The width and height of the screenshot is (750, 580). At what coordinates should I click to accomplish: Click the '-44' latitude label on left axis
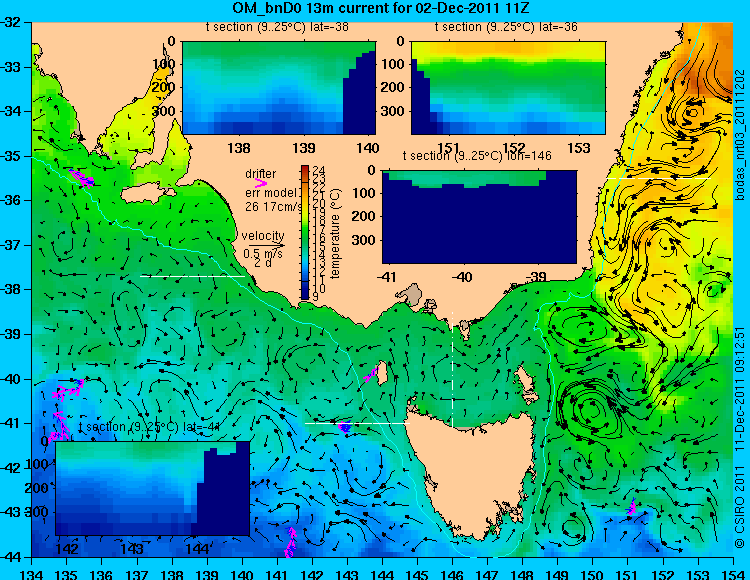click(11, 557)
